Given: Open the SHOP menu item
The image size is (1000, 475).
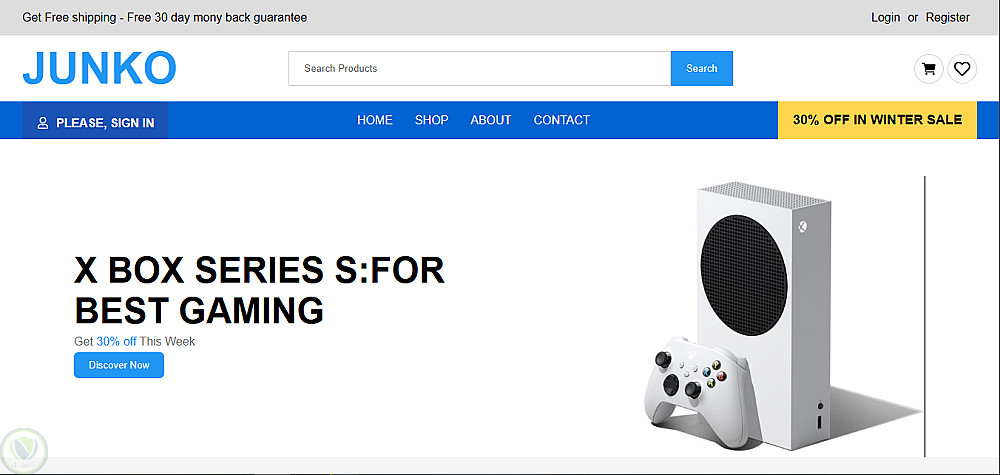Looking at the screenshot, I should 432,120.
